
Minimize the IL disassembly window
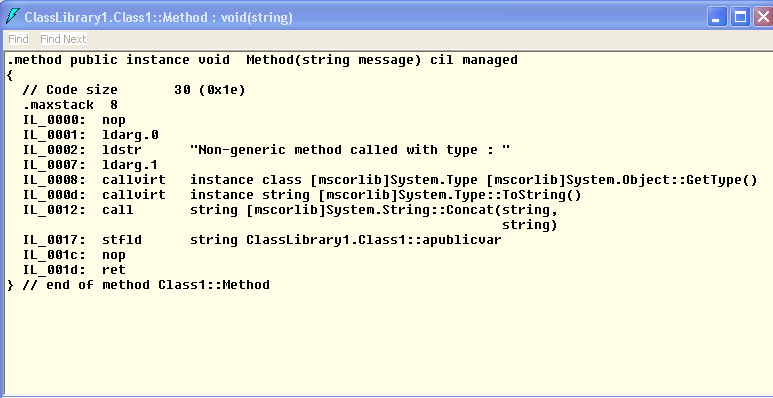point(717,18)
